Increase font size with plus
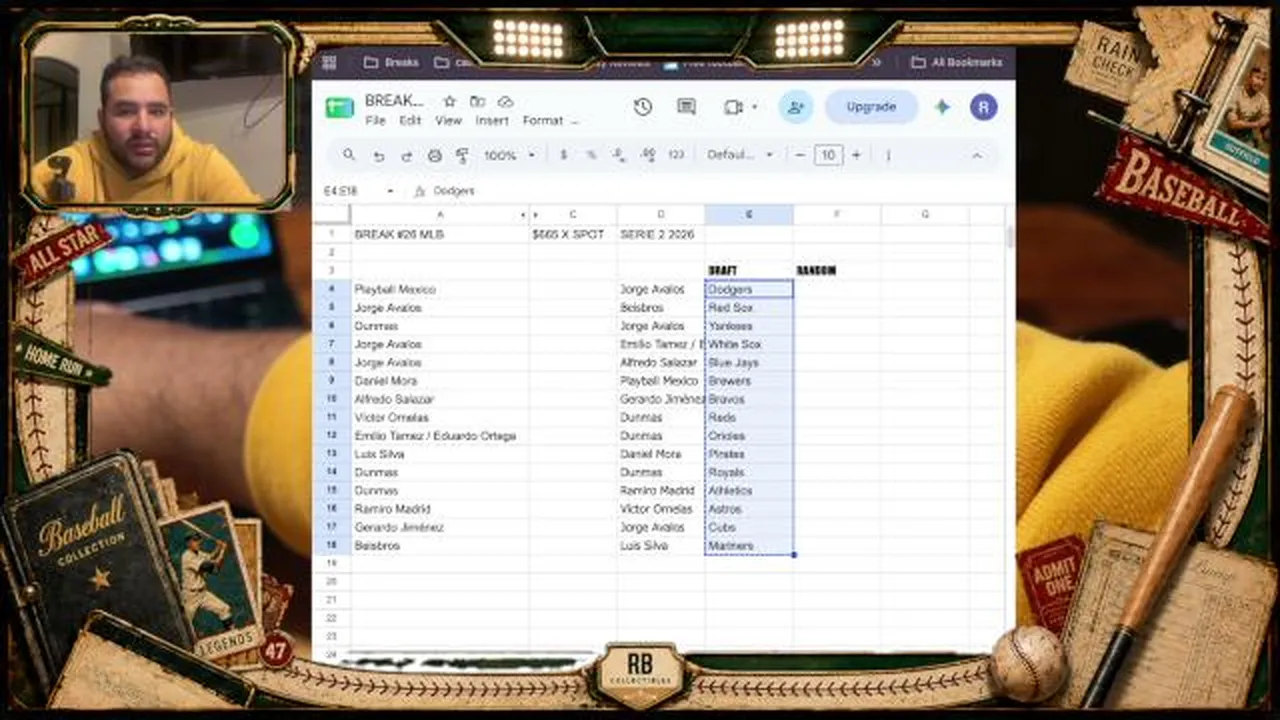The width and height of the screenshot is (1280, 720). tap(856, 155)
